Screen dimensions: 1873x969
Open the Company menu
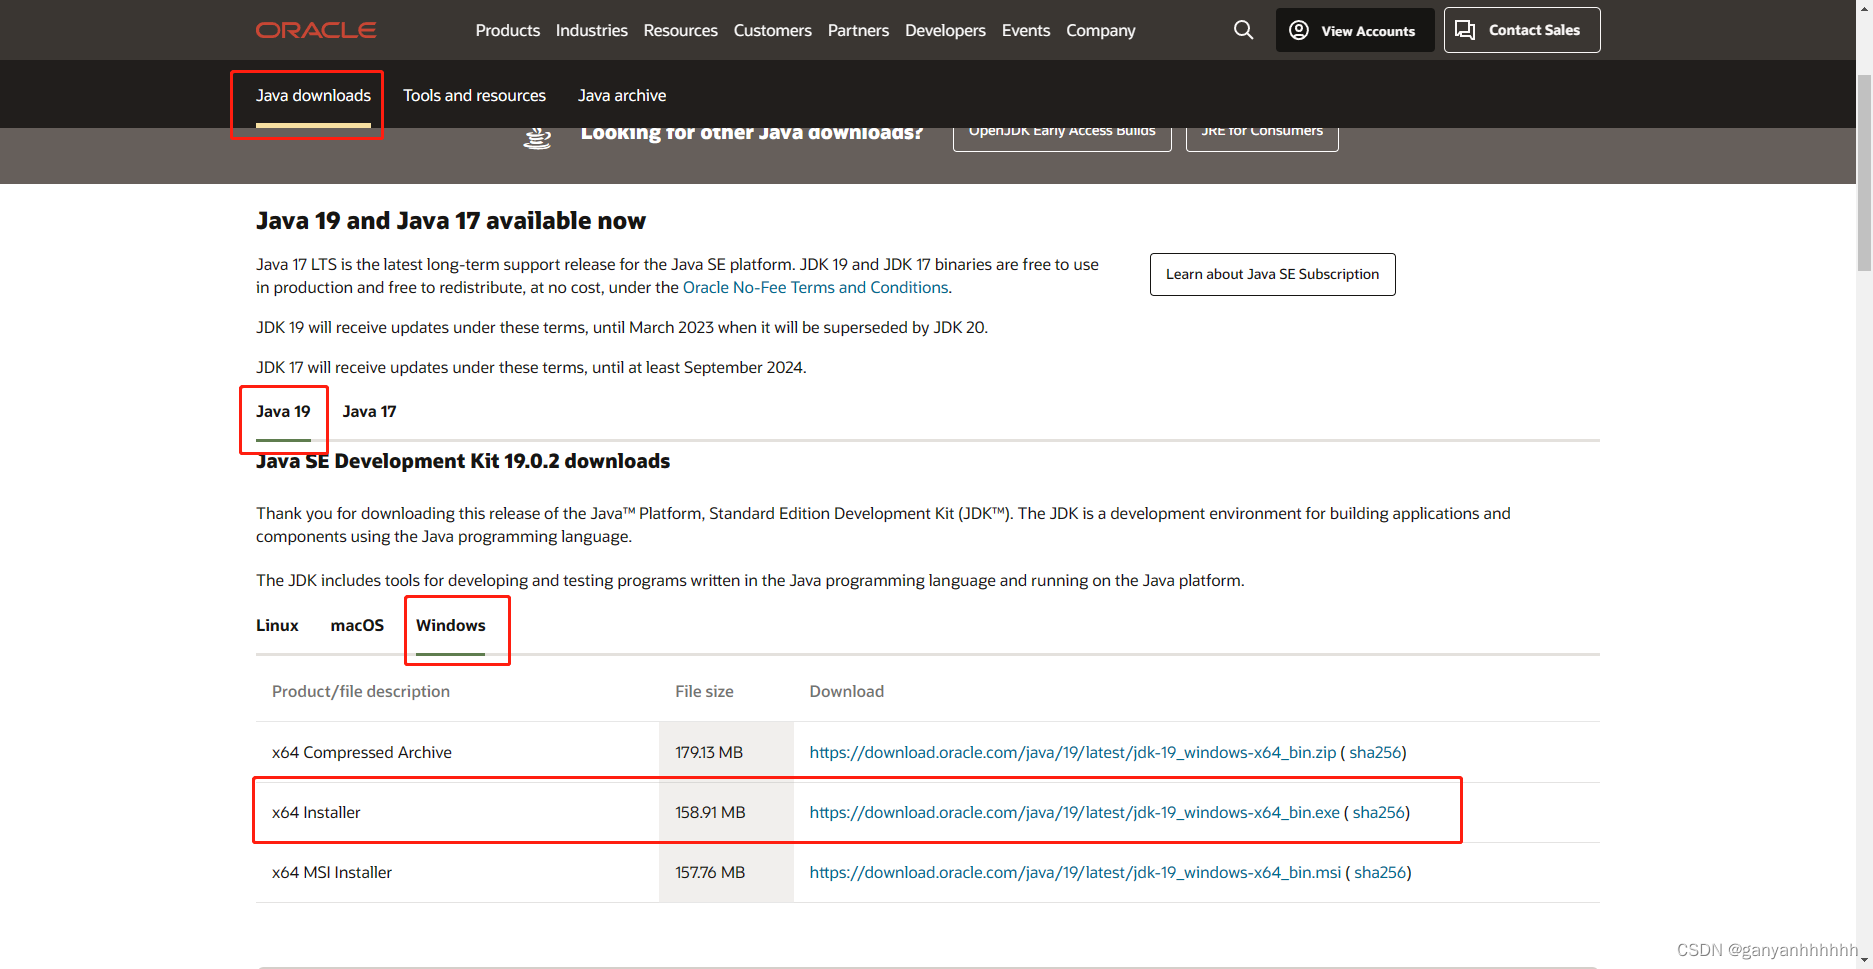[x=1101, y=30]
